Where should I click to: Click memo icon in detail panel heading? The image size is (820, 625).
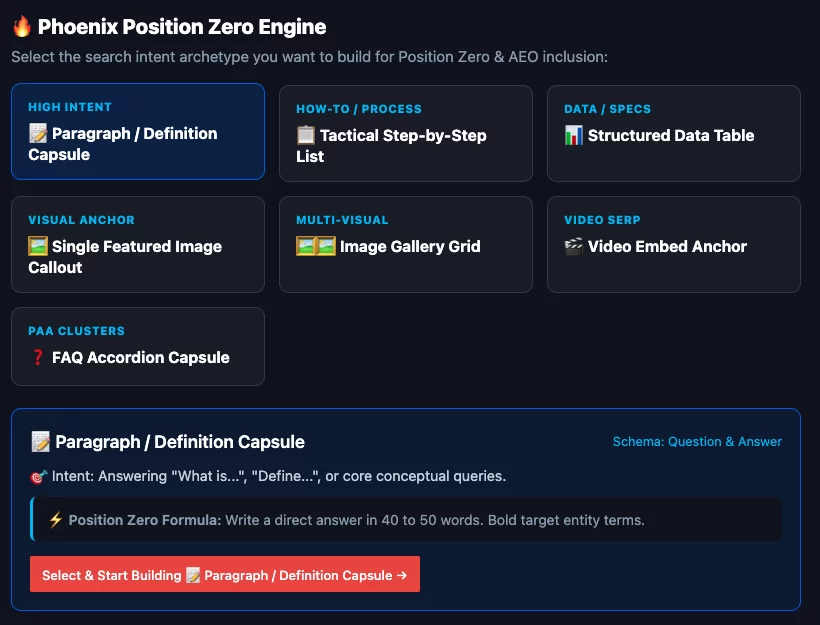point(40,442)
